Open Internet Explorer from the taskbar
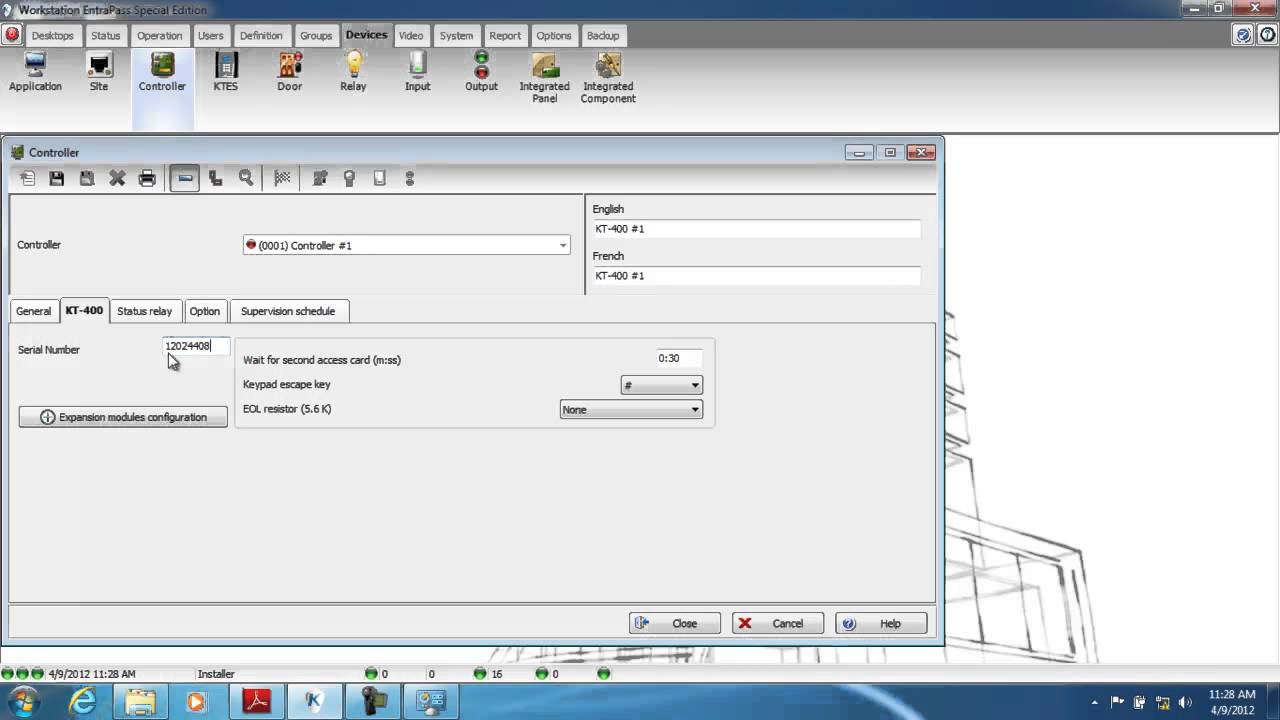 coord(82,701)
